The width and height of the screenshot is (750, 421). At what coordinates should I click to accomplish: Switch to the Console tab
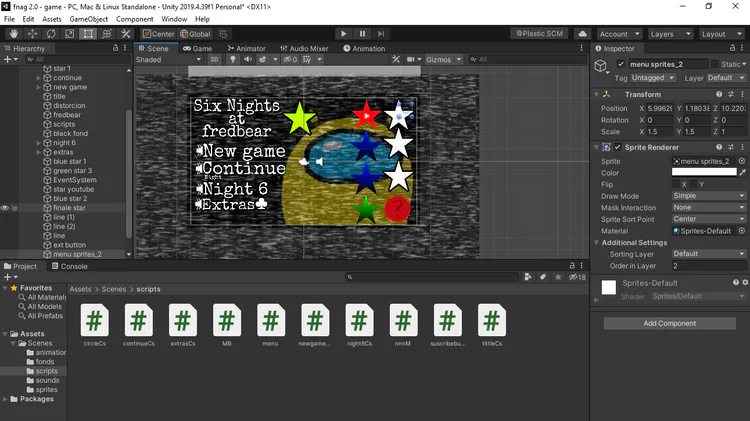coord(69,266)
